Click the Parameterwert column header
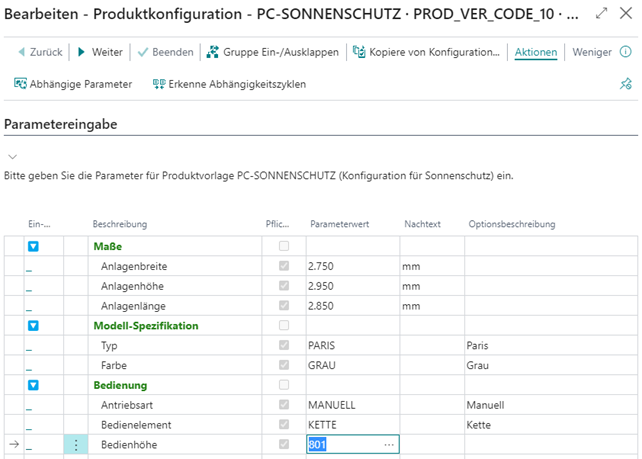Screen dimensions: 642x459 [x=339, y=224]
